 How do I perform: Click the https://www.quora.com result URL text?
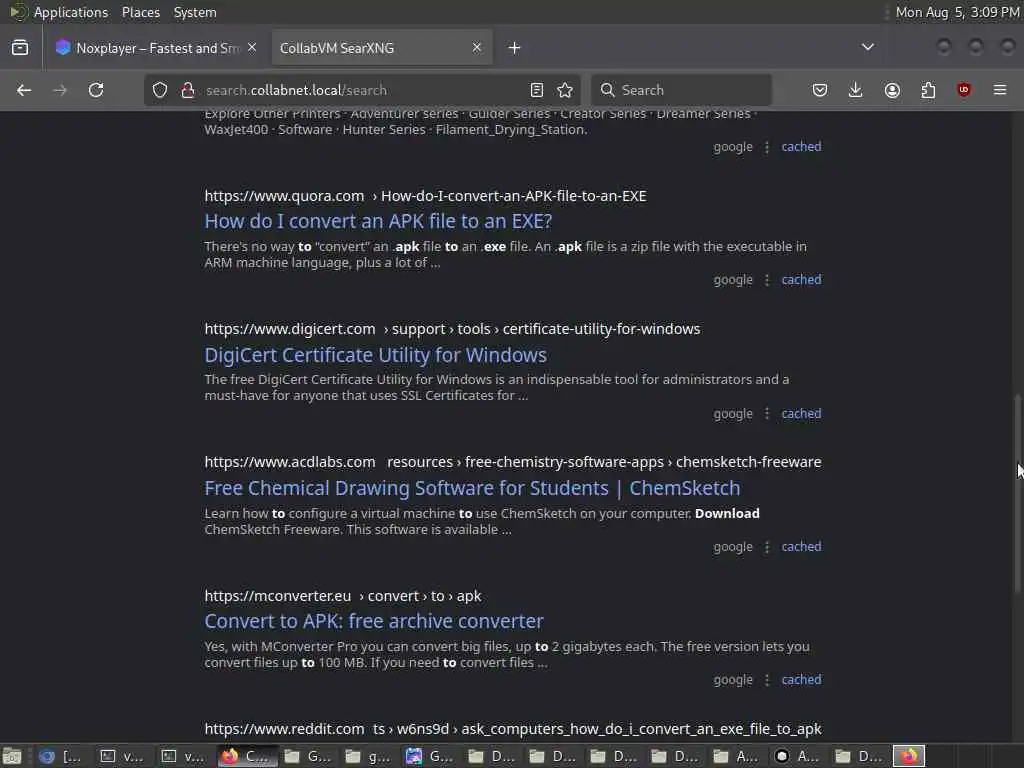[x=284, y=196]
